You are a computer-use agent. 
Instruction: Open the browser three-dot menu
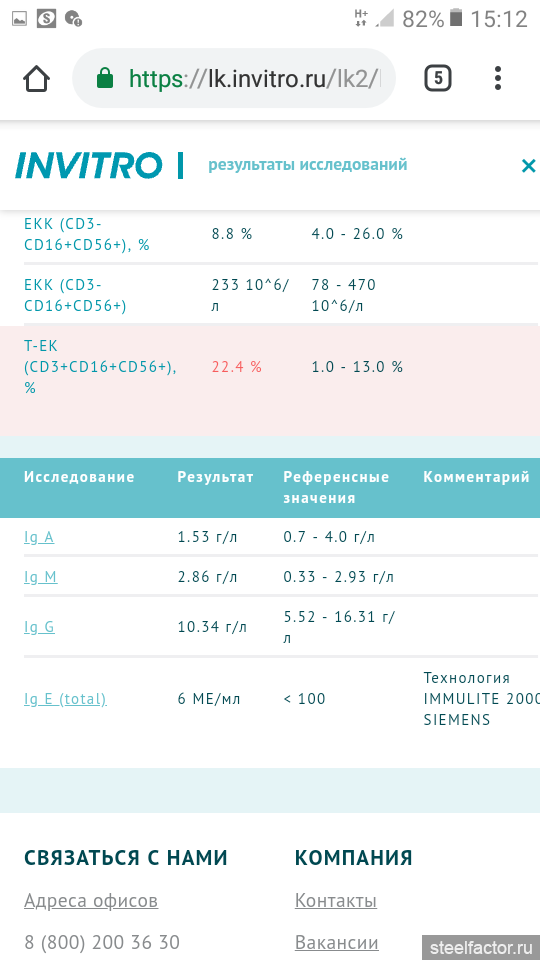coord(498,78)
